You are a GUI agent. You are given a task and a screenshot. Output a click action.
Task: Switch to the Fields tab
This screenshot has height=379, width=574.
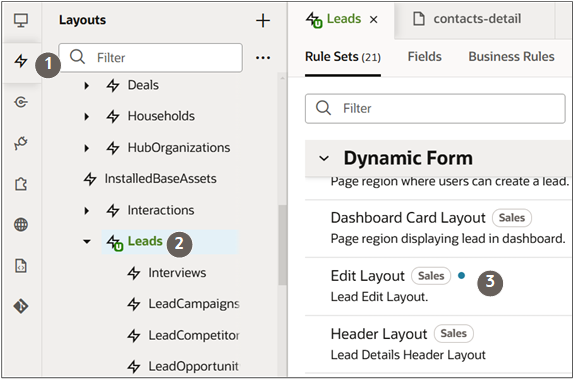click(x=425, y=57)
